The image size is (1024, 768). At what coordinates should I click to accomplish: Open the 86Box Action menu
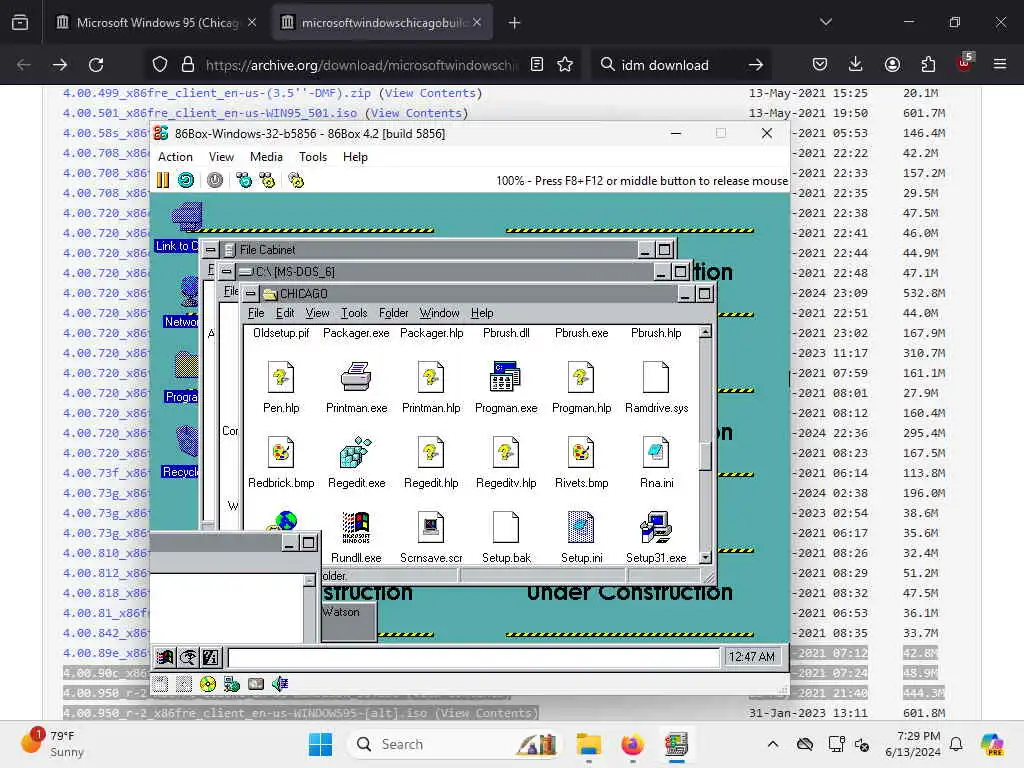tap(175, 157)
